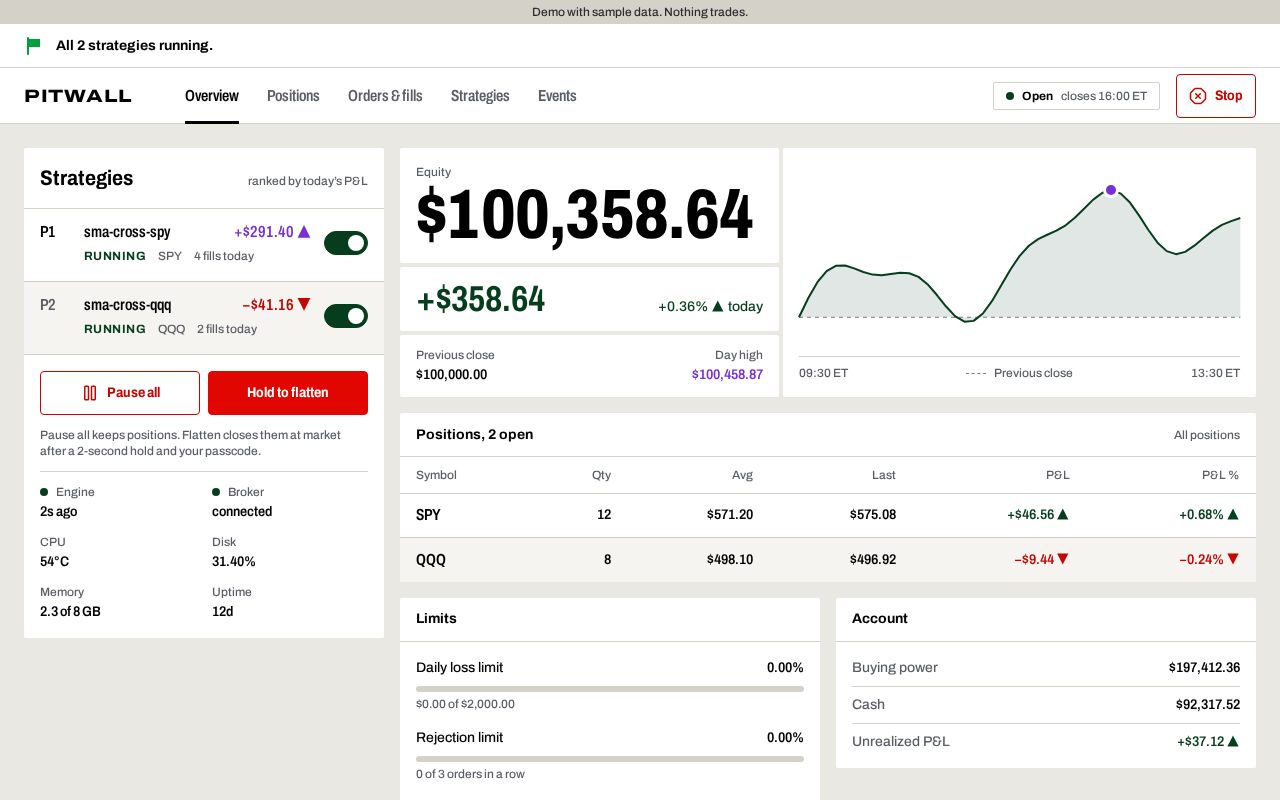Click the Hold to flatten button

pos(288,393)
